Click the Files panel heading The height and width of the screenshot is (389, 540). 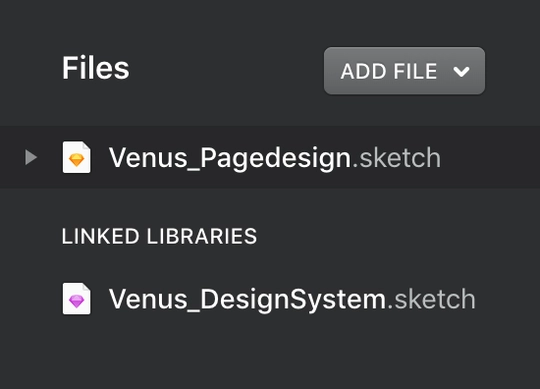click(x=96, y=68)
